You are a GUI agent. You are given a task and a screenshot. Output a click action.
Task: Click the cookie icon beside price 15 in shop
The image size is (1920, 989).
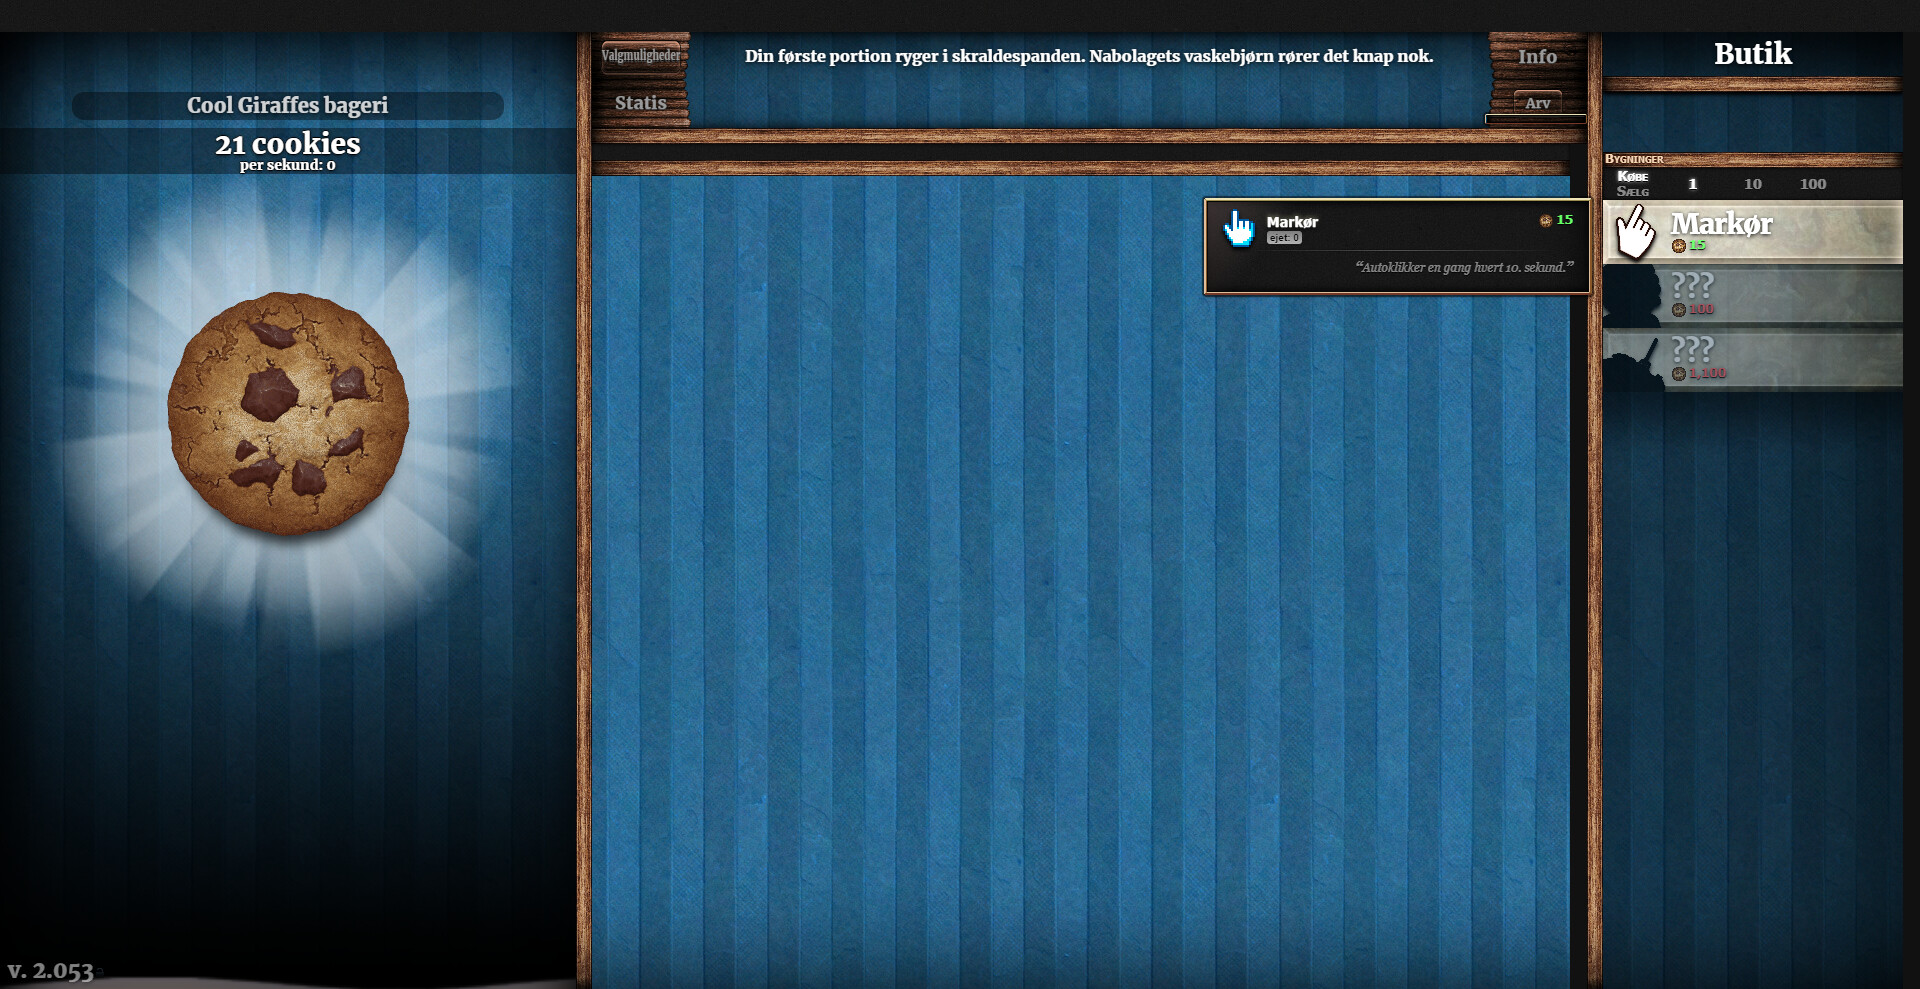1678,246
